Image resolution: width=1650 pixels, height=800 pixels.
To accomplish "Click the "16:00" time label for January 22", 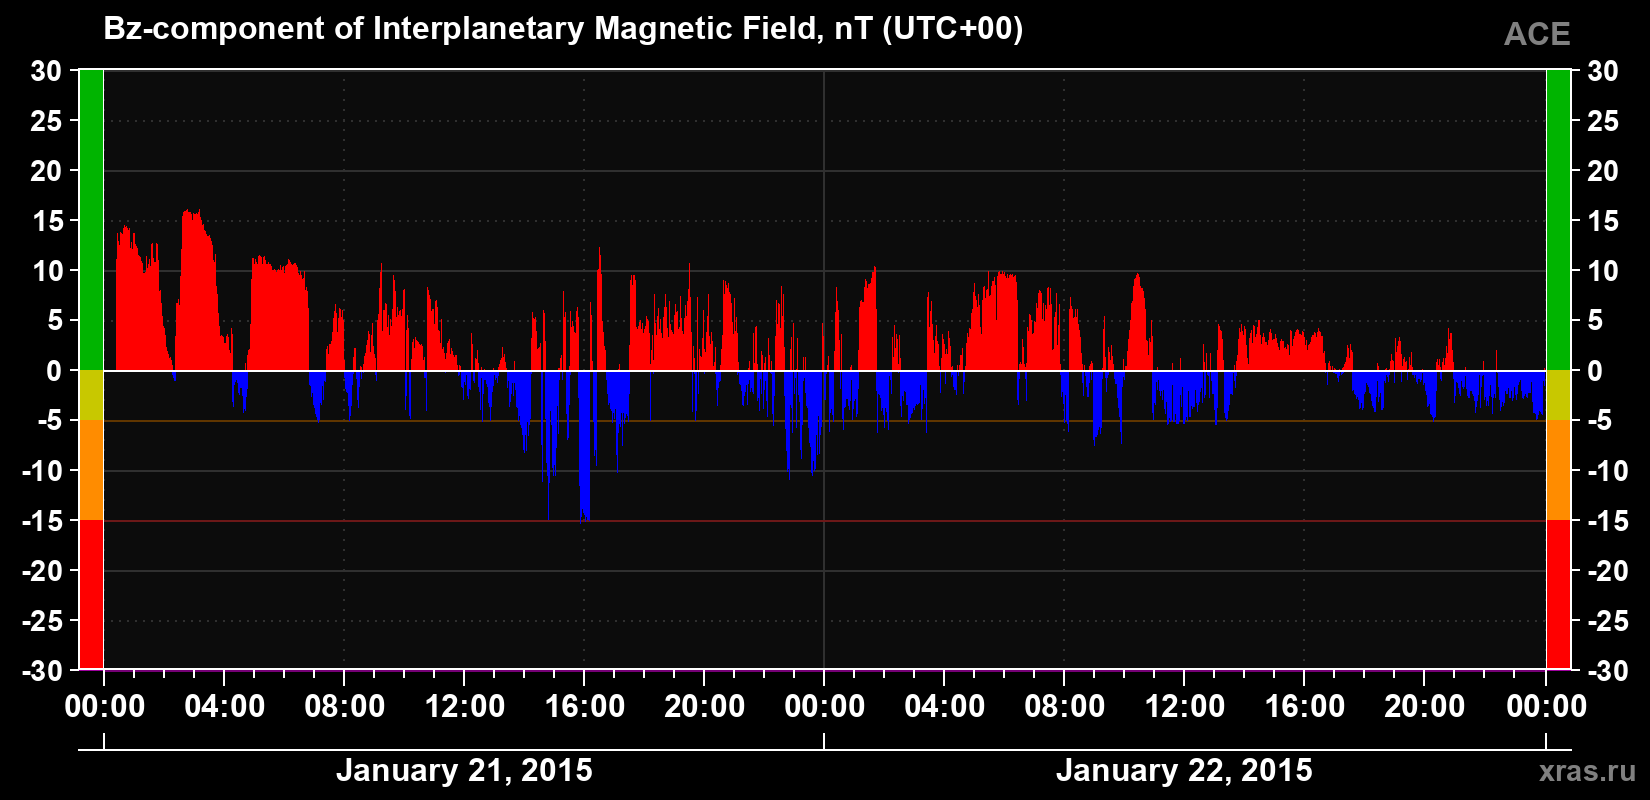I will click(1304, 707).
